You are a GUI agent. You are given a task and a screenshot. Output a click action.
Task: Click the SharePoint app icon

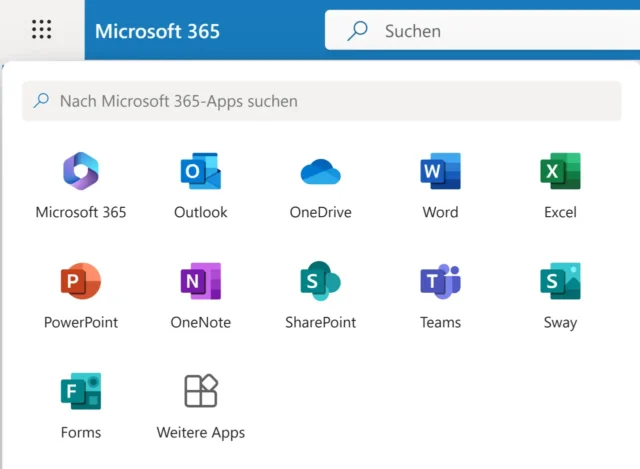point(320,282)
